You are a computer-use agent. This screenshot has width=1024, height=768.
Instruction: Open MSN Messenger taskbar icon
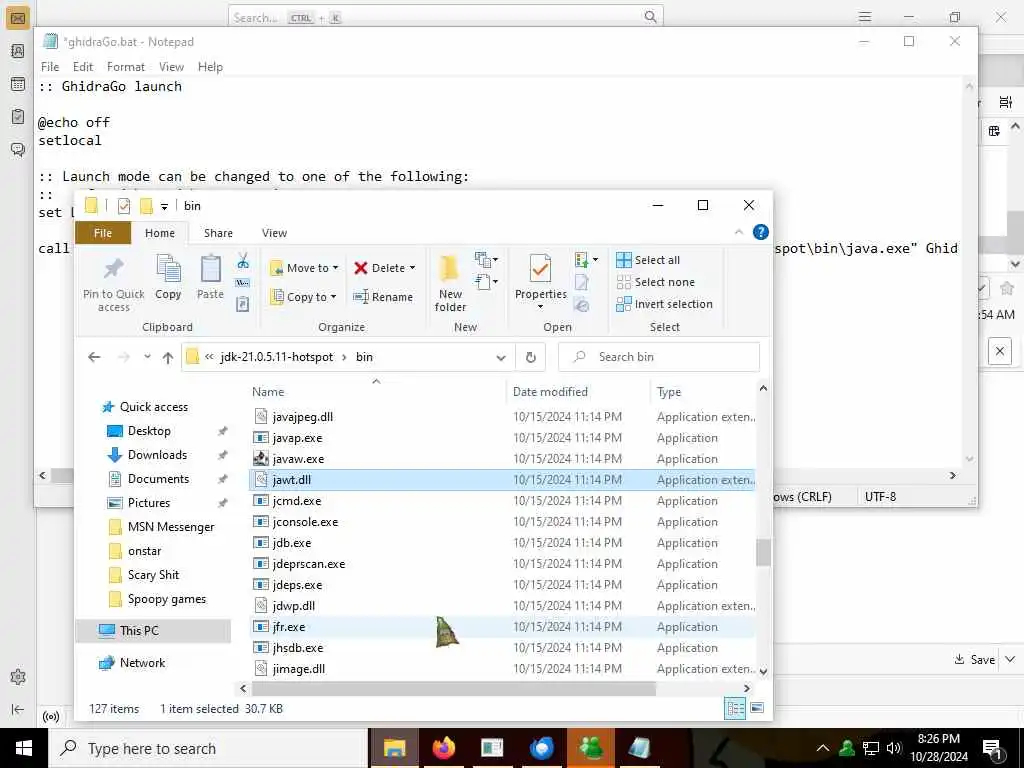pos(591,748)
